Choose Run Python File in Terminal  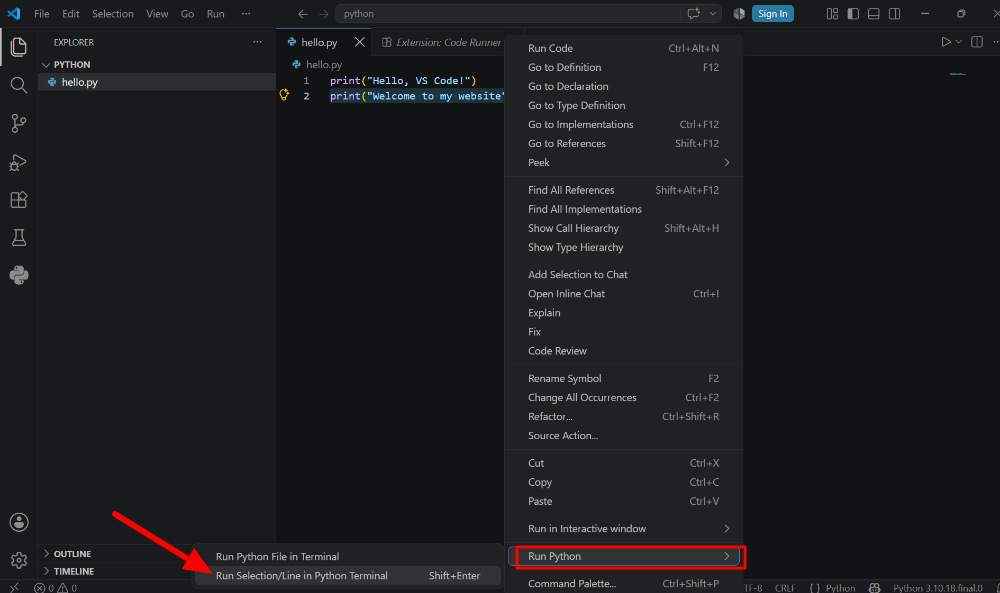[348, 557]
